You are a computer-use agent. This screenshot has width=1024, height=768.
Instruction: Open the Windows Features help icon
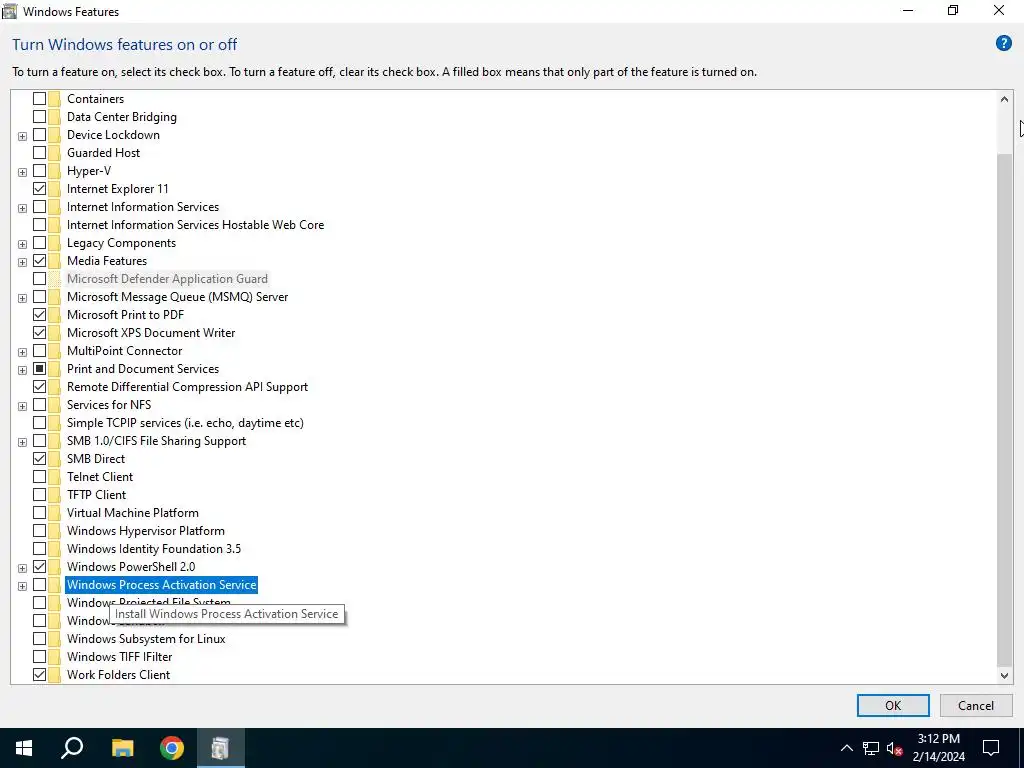click(x=1003, y=44)
